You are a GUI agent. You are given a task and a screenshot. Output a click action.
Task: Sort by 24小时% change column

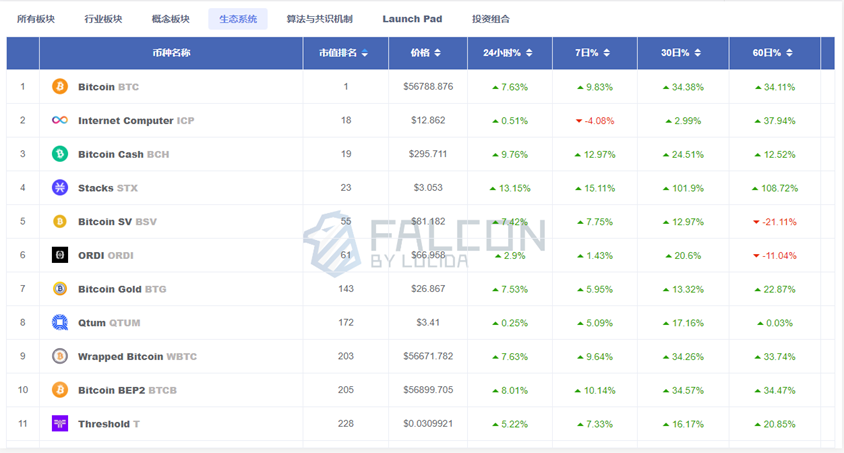click(x=507, y=53)
